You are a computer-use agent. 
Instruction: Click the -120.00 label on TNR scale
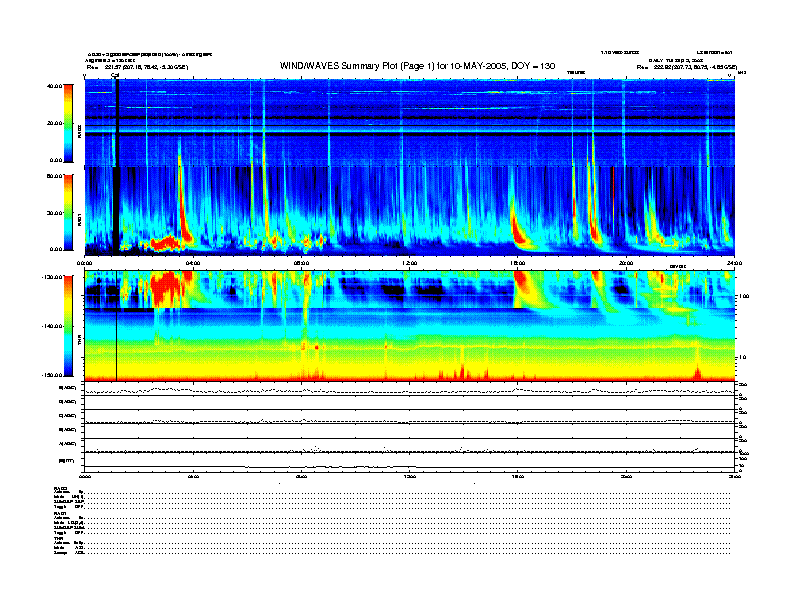pyautogui.click(x=53, y=277)
